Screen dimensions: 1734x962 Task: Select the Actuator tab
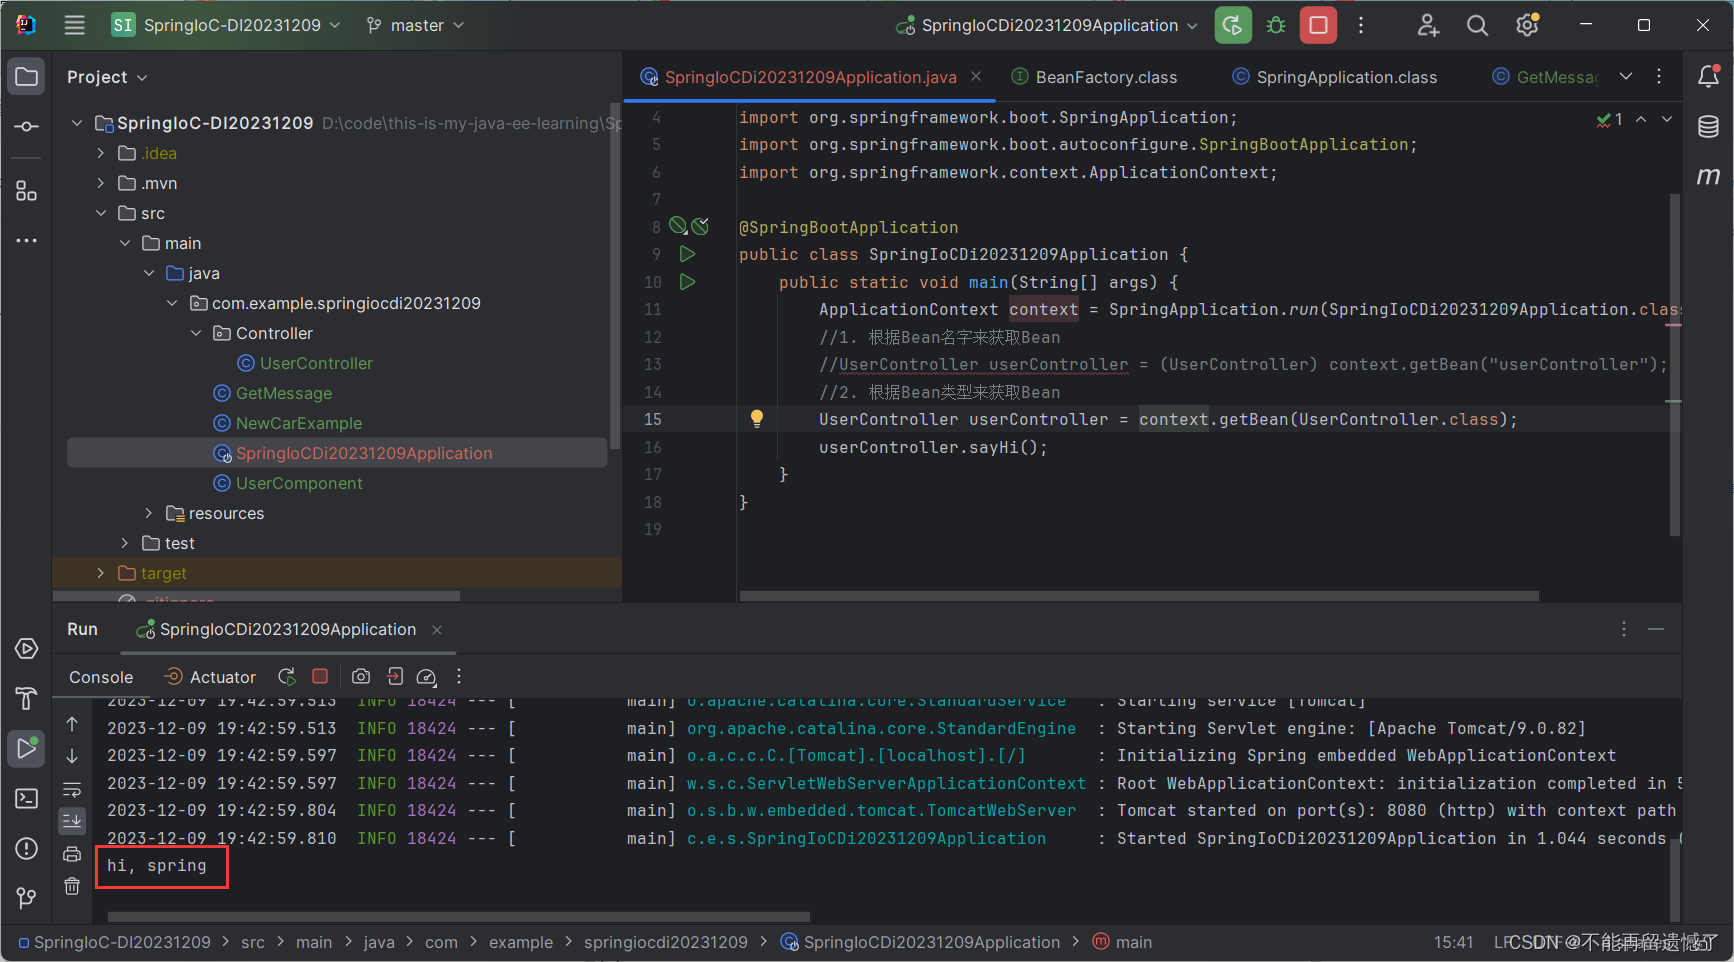(211, 677)
